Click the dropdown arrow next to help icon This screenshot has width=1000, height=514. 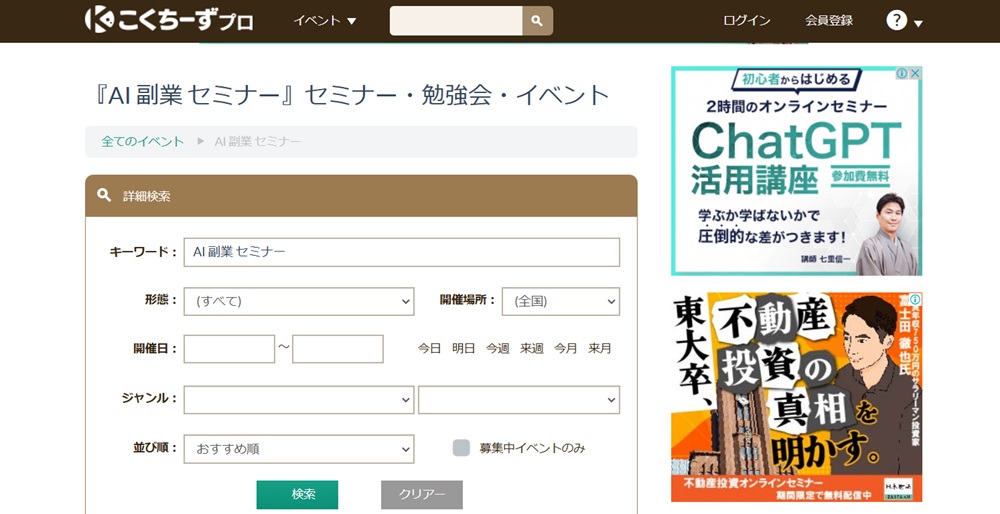click(918, 24)
